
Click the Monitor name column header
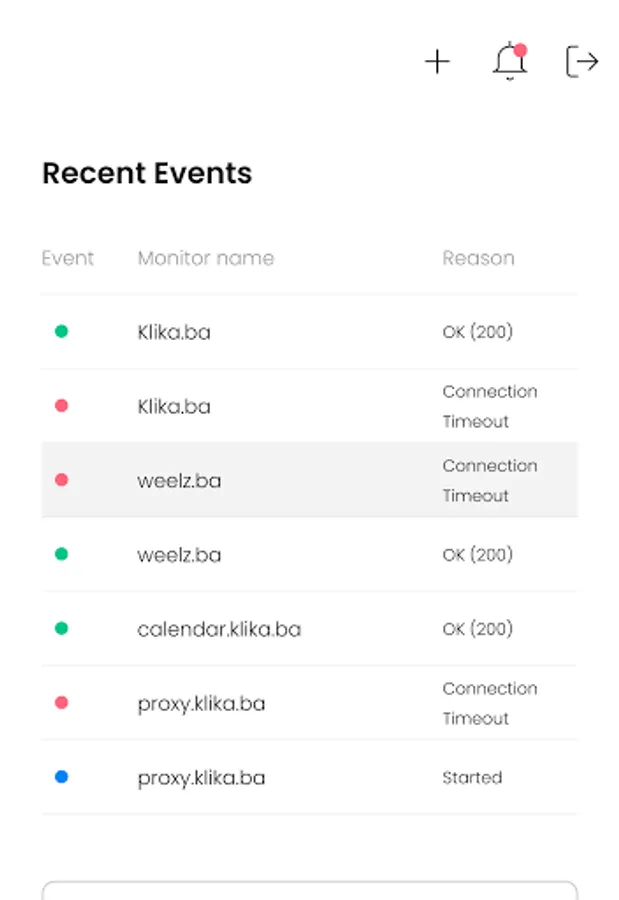click(205, 258)
